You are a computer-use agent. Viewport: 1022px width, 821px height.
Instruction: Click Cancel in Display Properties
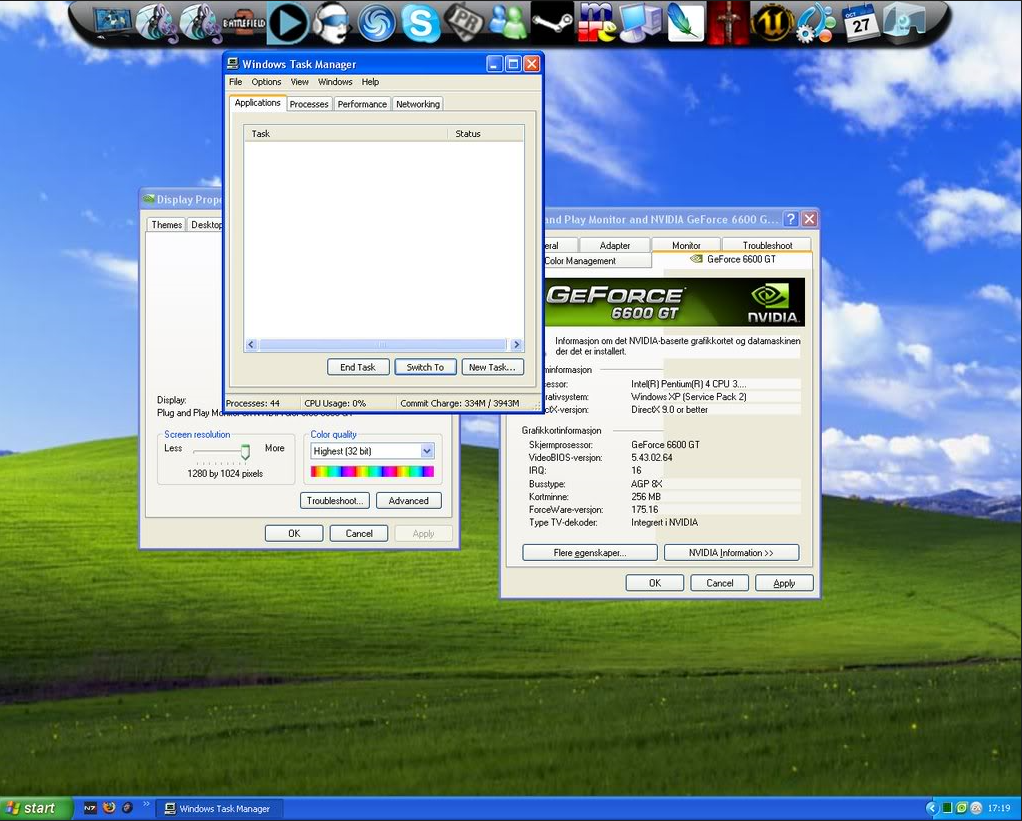359,533
